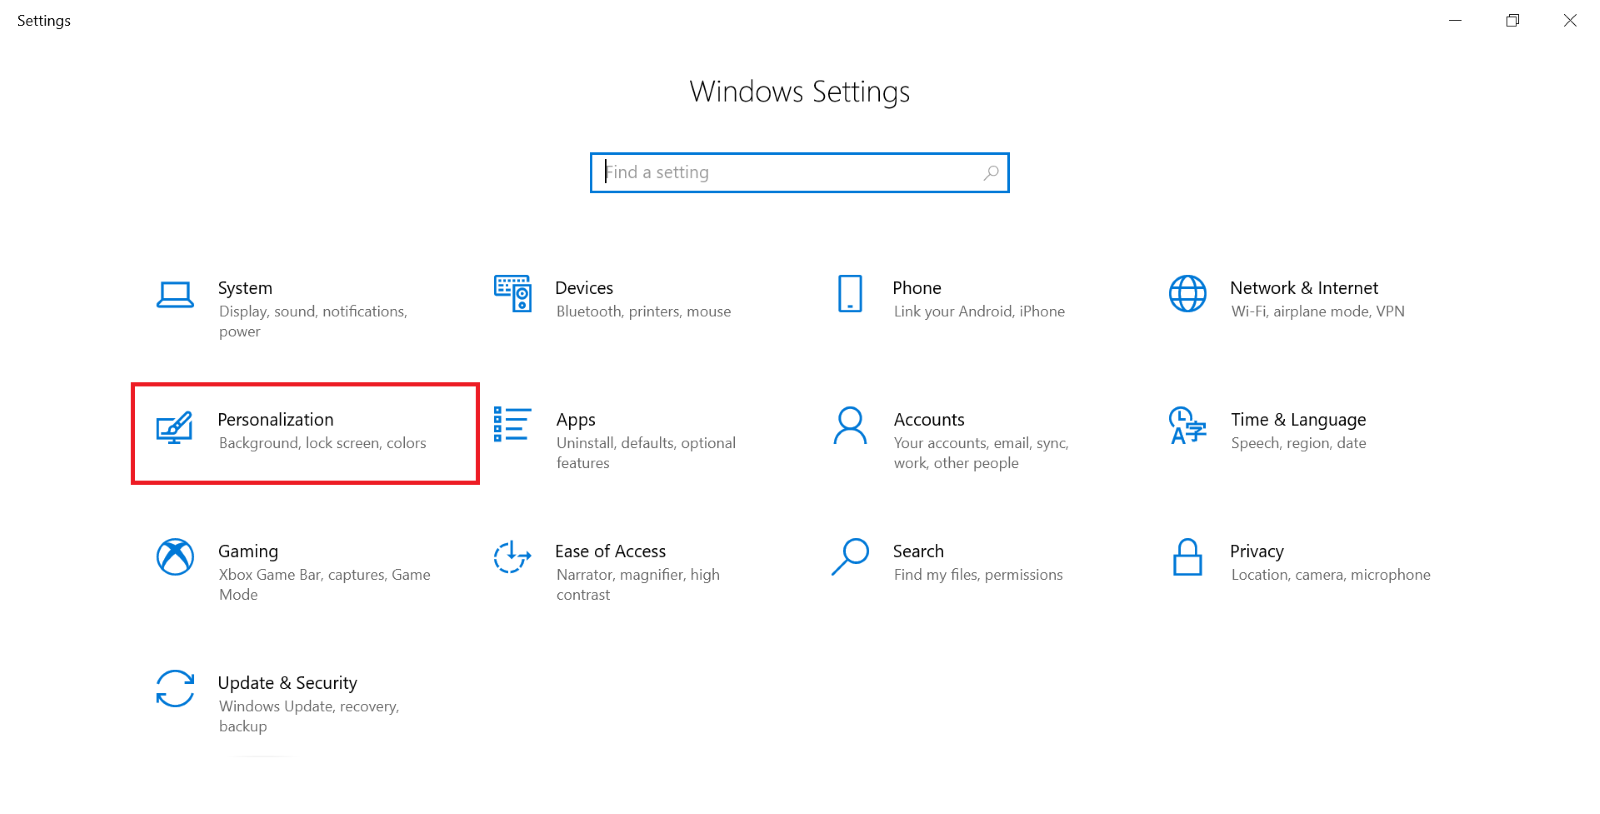
Task: Choose the Personalization title
Action: point(276,420)
